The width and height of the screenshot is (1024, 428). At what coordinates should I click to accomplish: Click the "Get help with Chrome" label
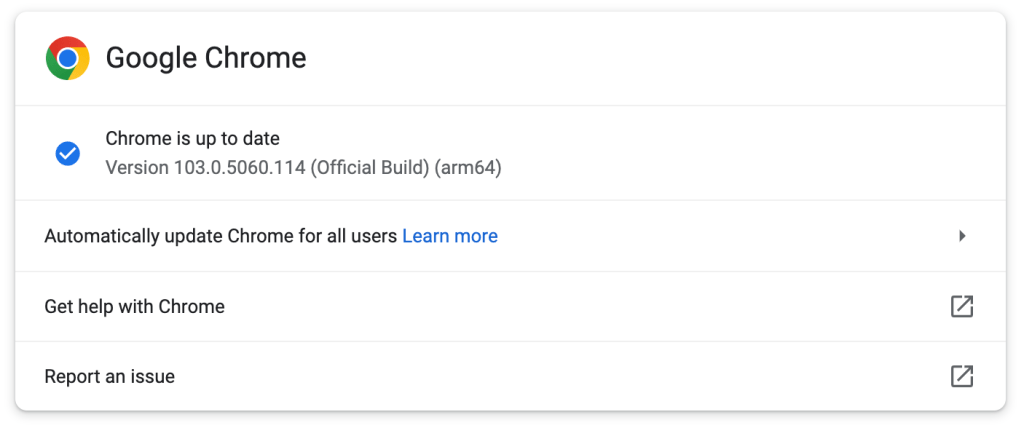(134, 306)
